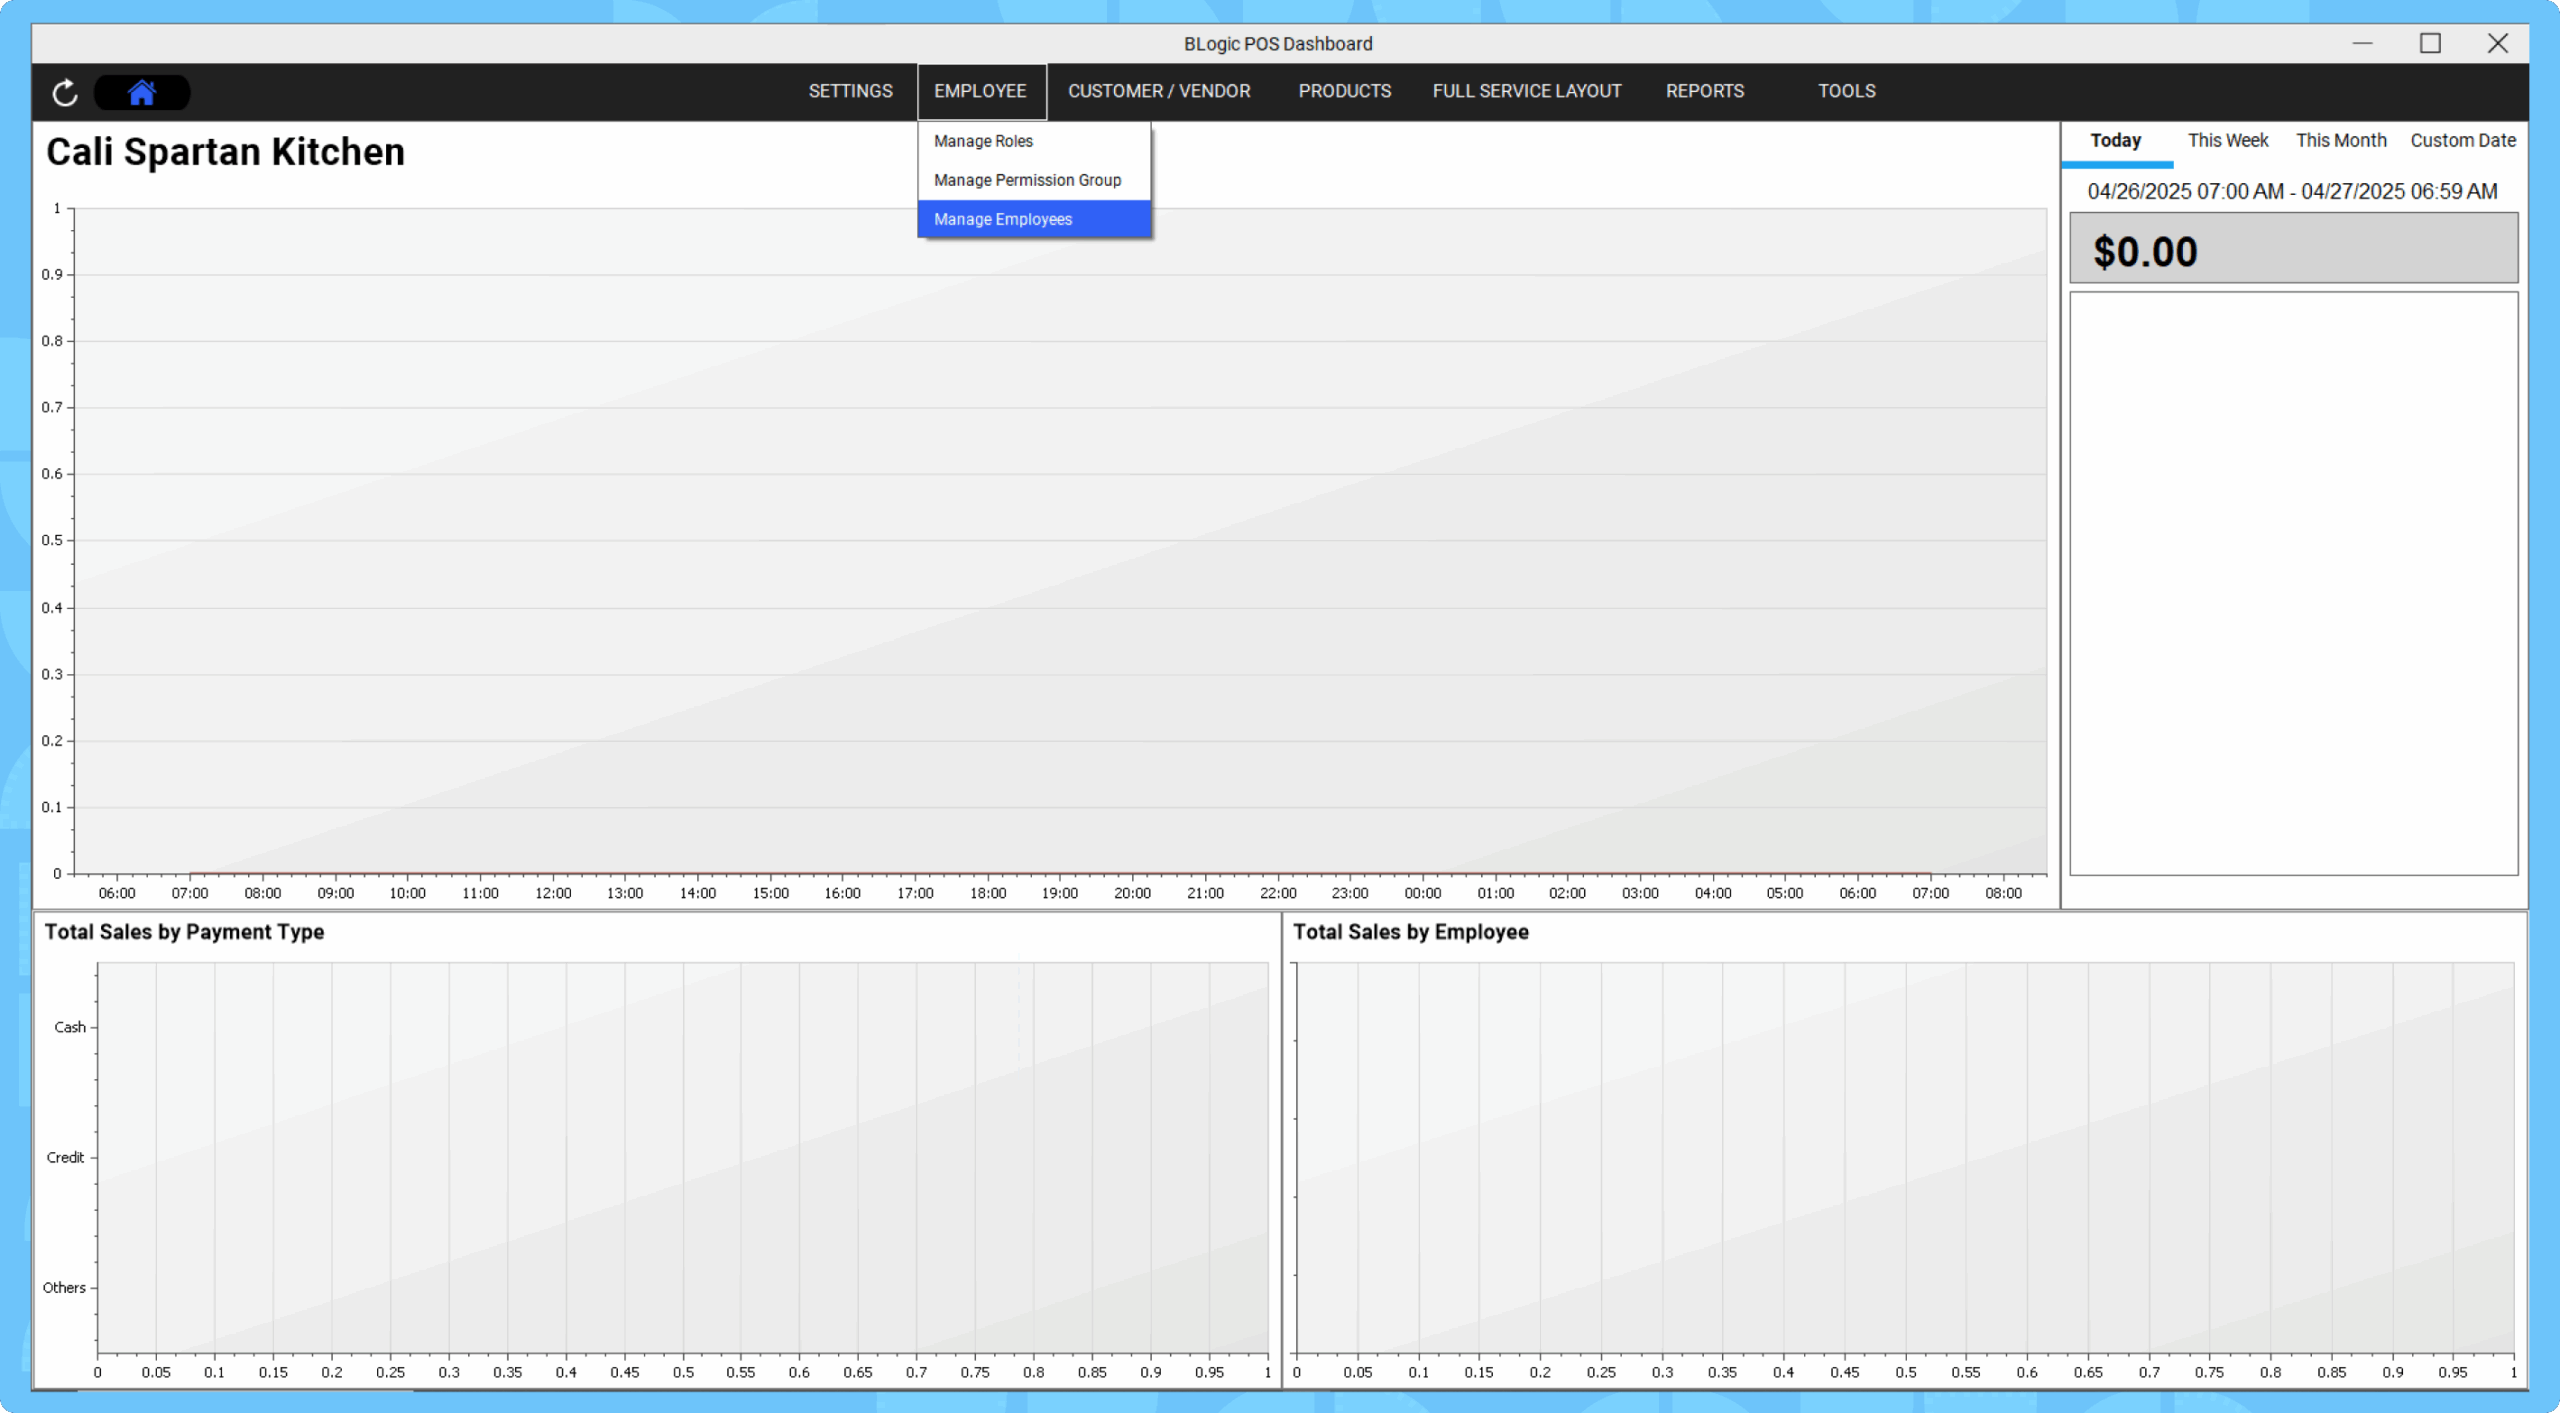Image resolution: width=2560 pixels, height=1413 pixels.
Task: Close the BLogic POS Dashboard window
Action: pos(2498,43)
